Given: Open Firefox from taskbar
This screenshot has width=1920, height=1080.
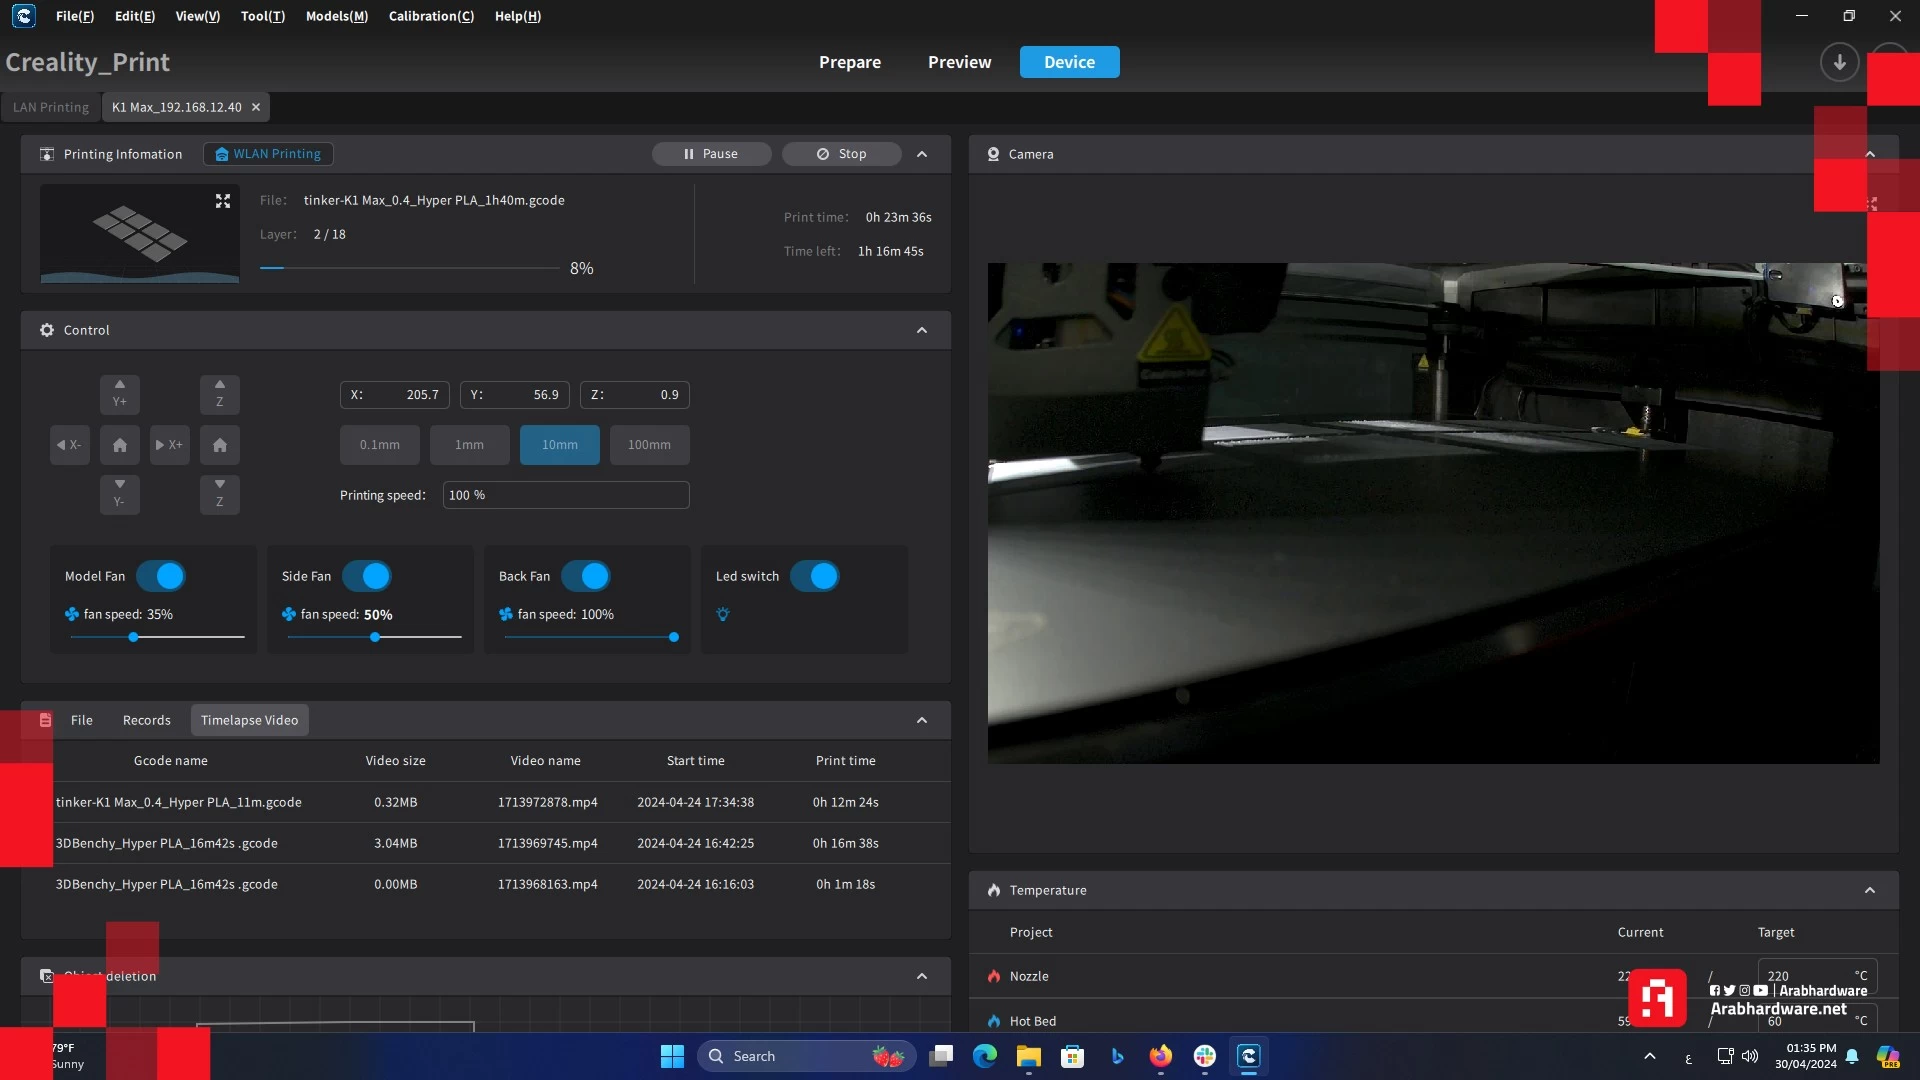Looking at the screenshot, I should (x=1160, y=1056).
